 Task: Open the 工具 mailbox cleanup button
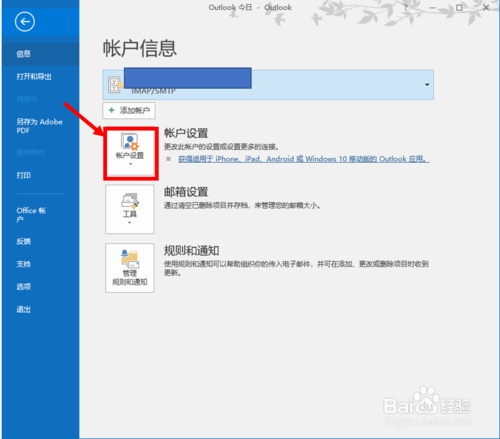130,209
